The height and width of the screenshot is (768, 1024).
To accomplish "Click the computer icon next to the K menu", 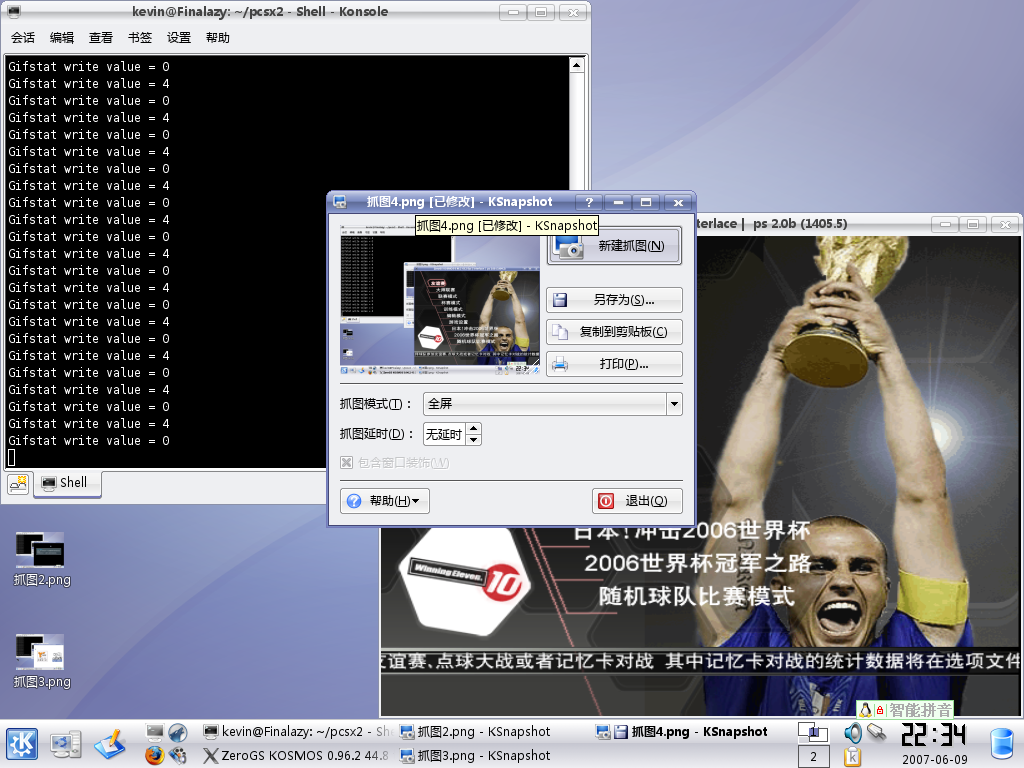I will pos(65,744).
